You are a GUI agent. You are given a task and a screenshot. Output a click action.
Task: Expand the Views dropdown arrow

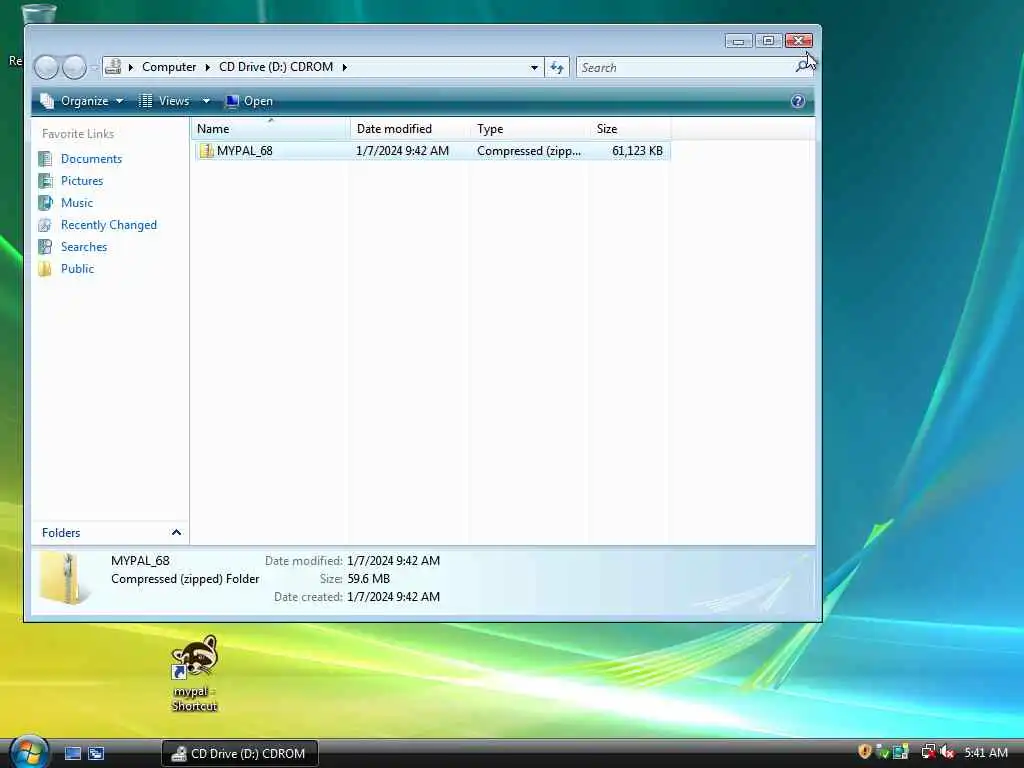pyautogui.click(x=206, y=101)
